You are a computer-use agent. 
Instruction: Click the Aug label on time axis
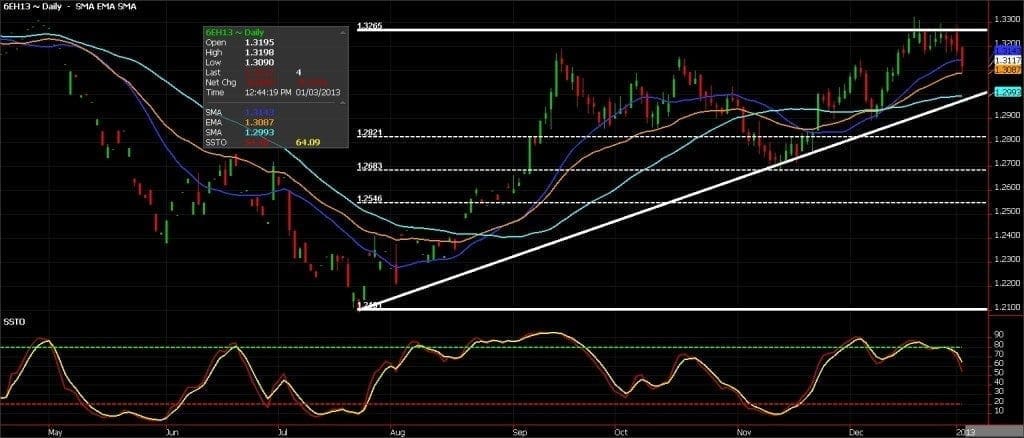click(396, 431)
